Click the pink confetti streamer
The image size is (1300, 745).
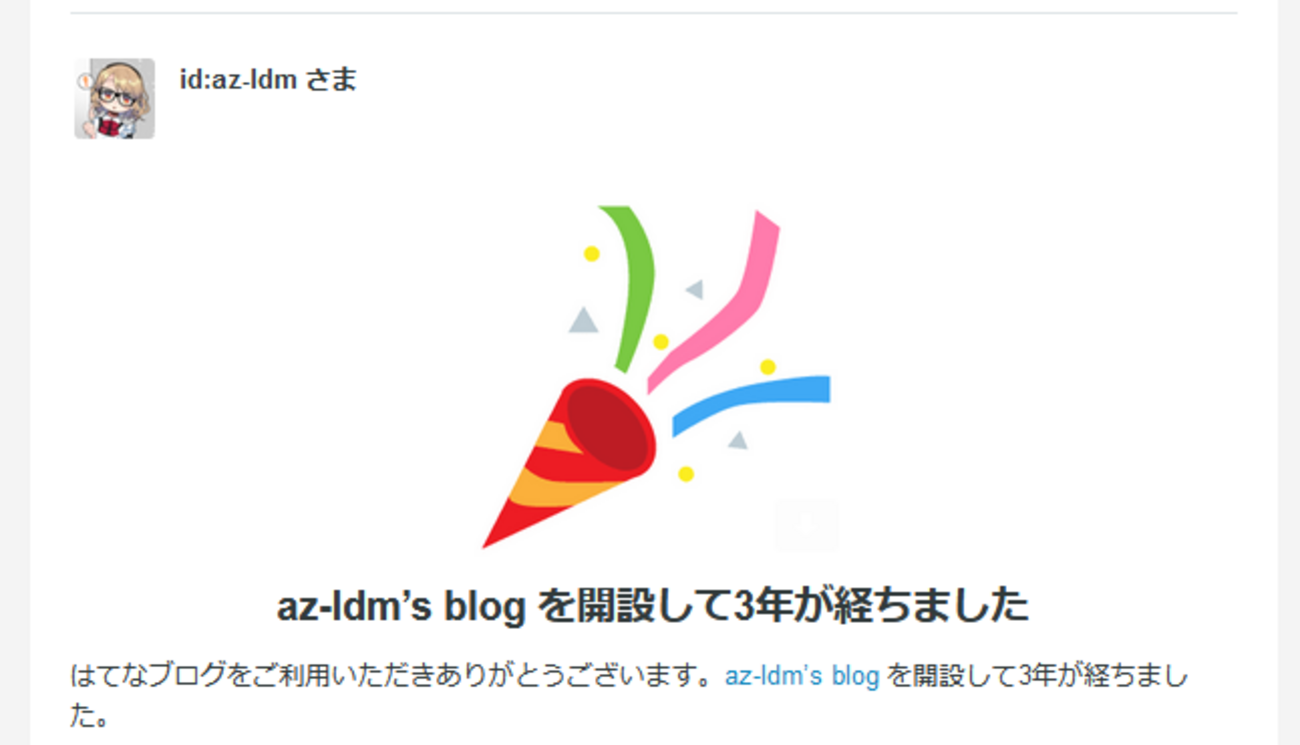[714, 300]
